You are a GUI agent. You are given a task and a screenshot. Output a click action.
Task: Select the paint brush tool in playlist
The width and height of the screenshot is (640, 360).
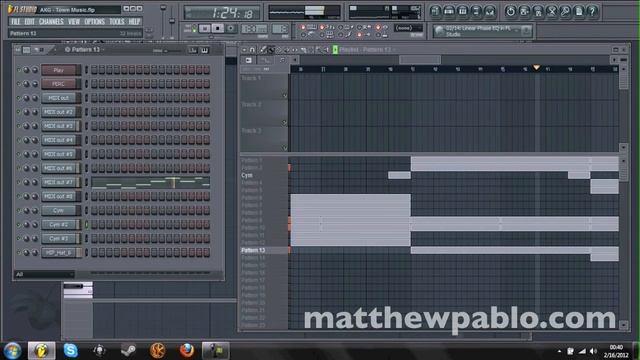(271, 50)
